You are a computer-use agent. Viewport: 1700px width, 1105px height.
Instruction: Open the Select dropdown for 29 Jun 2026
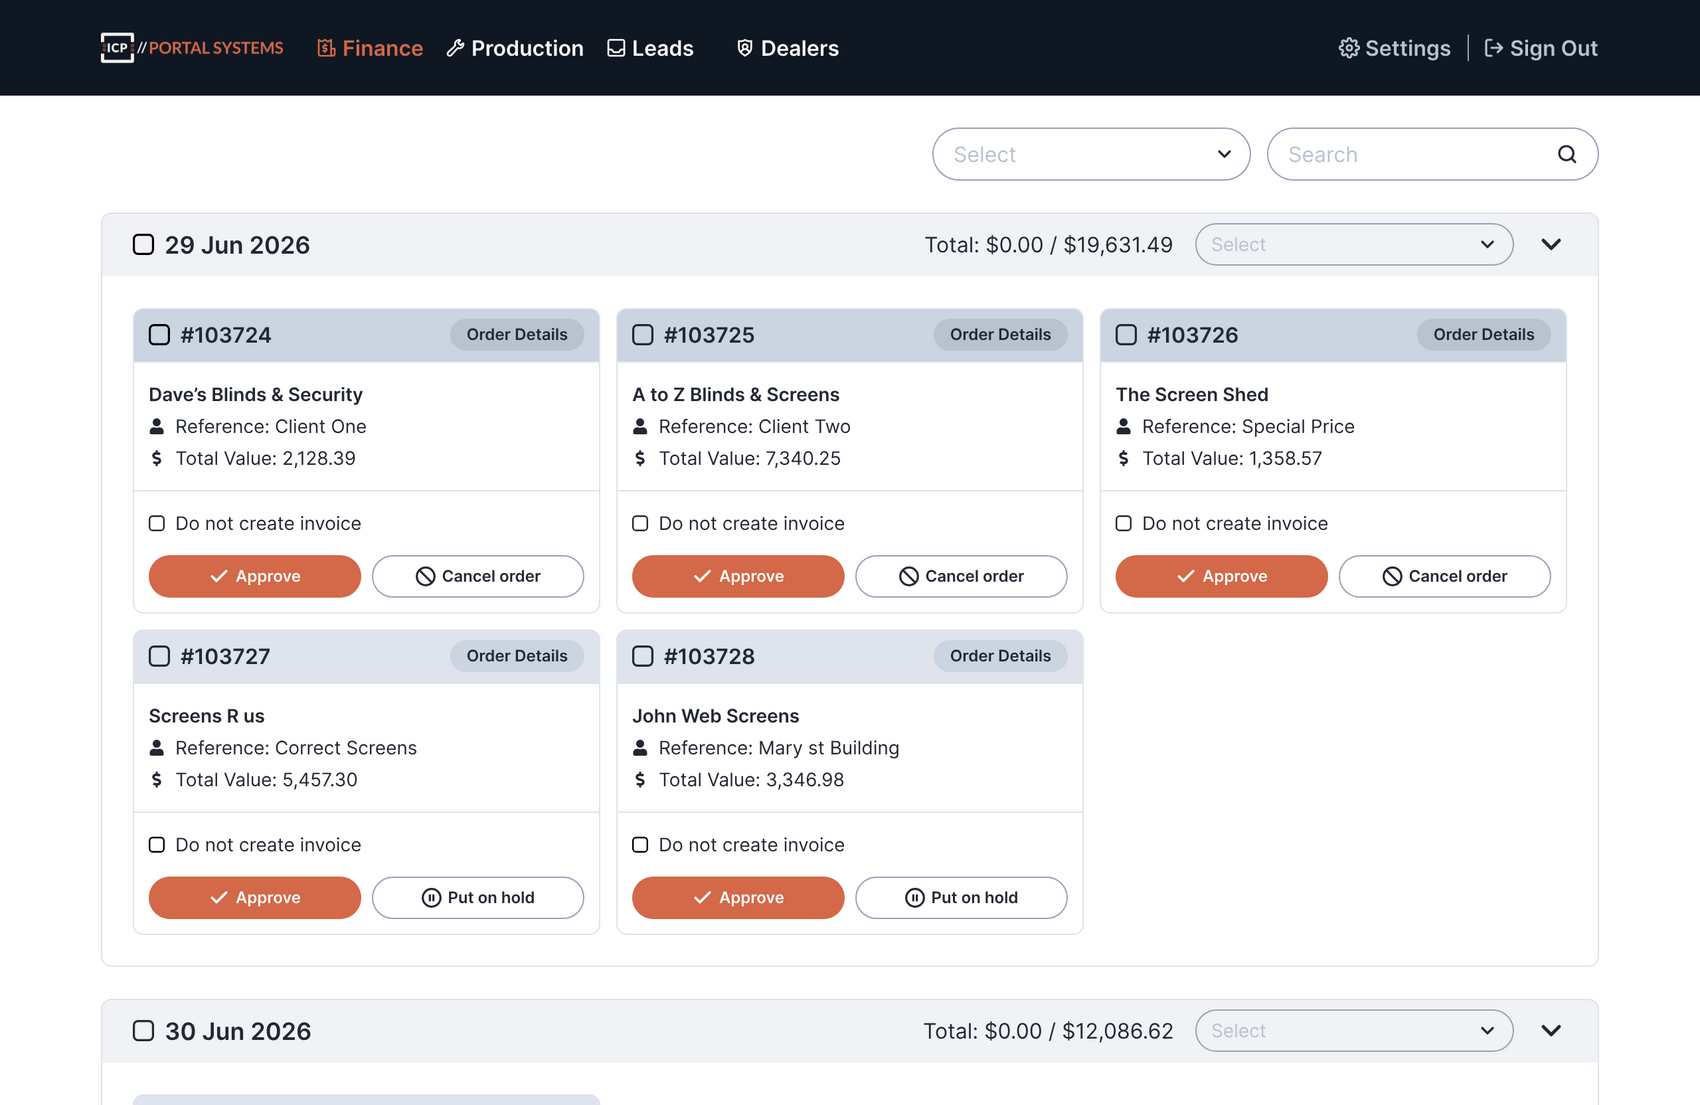[x=1354, y=245]
